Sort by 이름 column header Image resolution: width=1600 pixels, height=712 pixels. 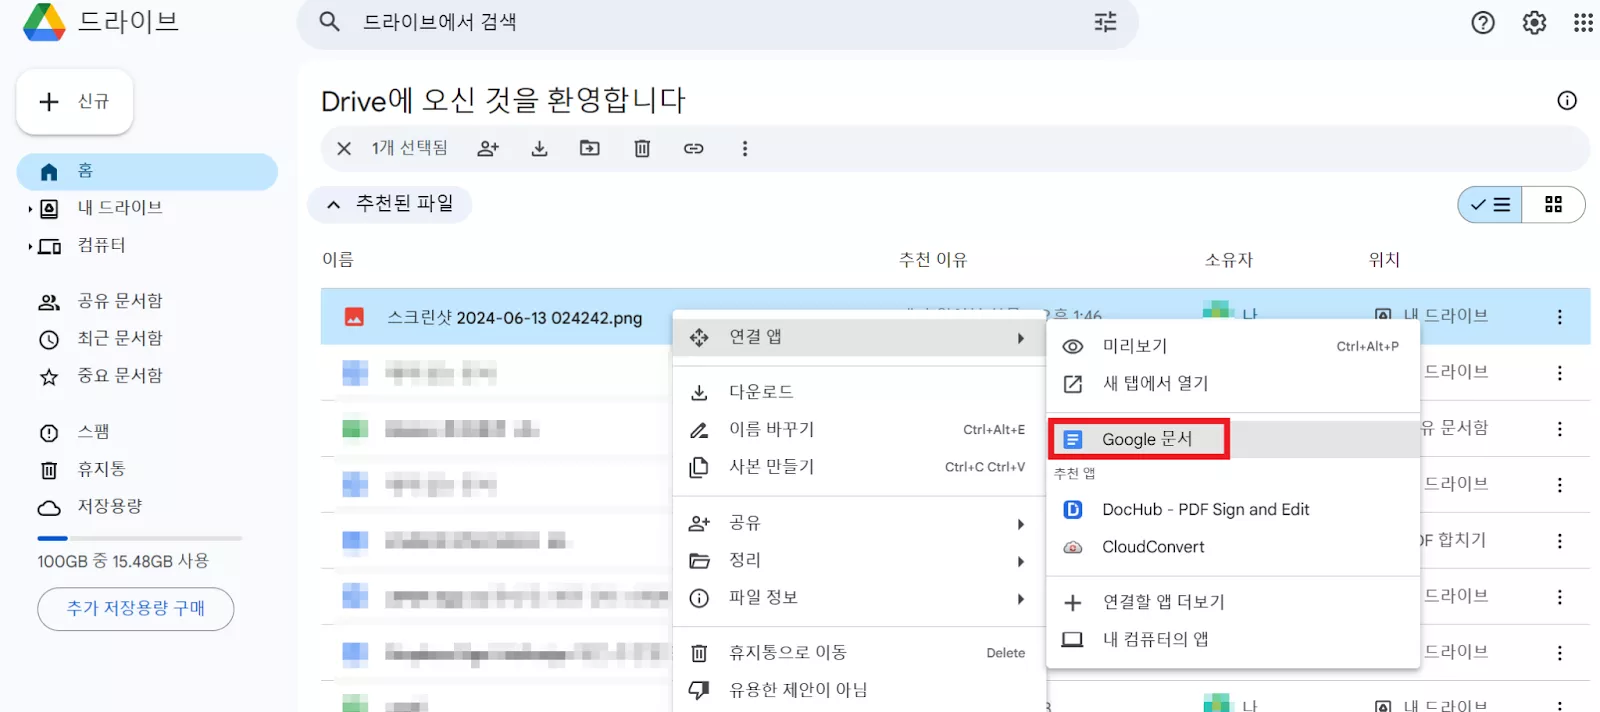(x=338, y=260)
